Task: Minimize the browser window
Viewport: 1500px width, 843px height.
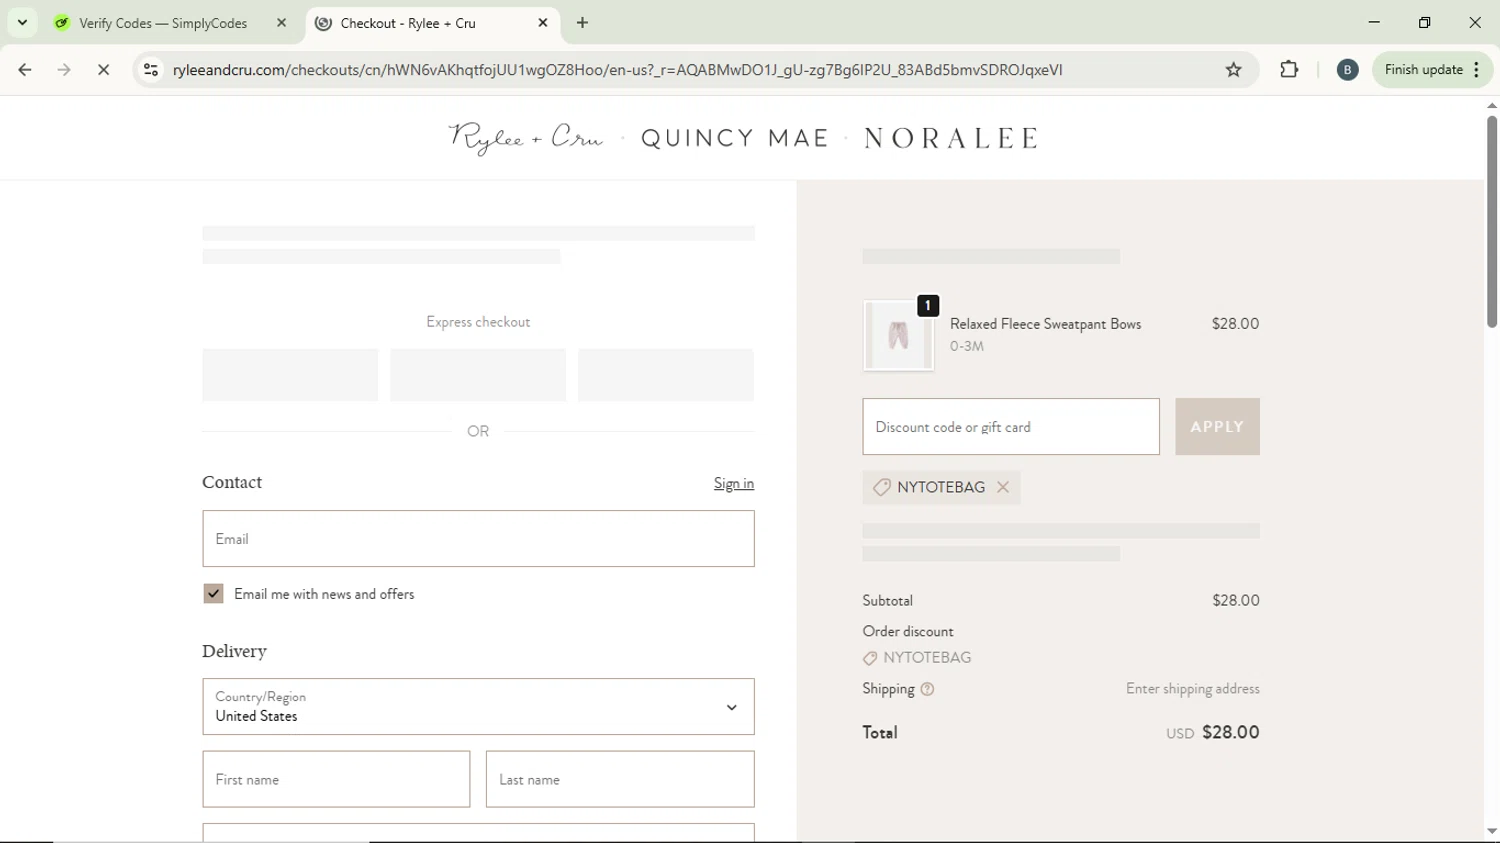Action: coord(1374,23)
